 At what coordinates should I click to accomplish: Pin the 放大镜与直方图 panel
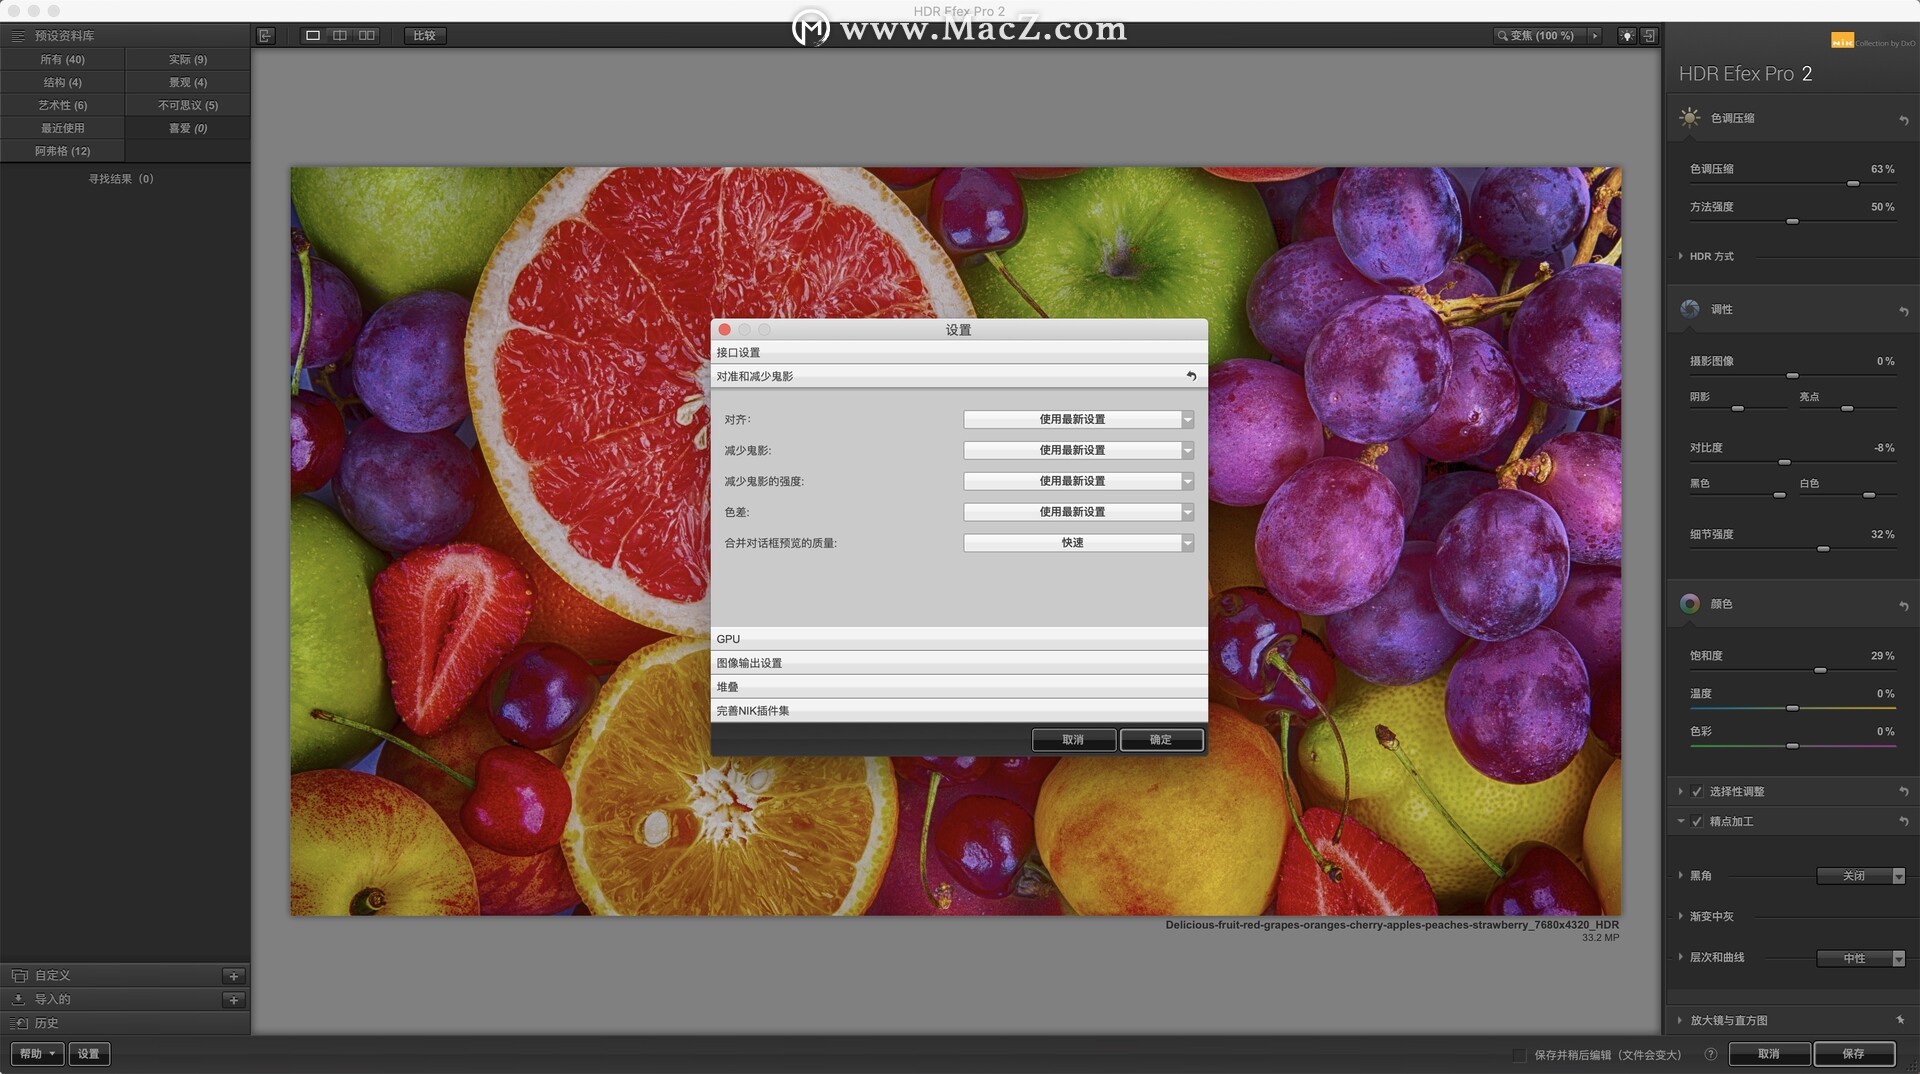(1900, 1020)
